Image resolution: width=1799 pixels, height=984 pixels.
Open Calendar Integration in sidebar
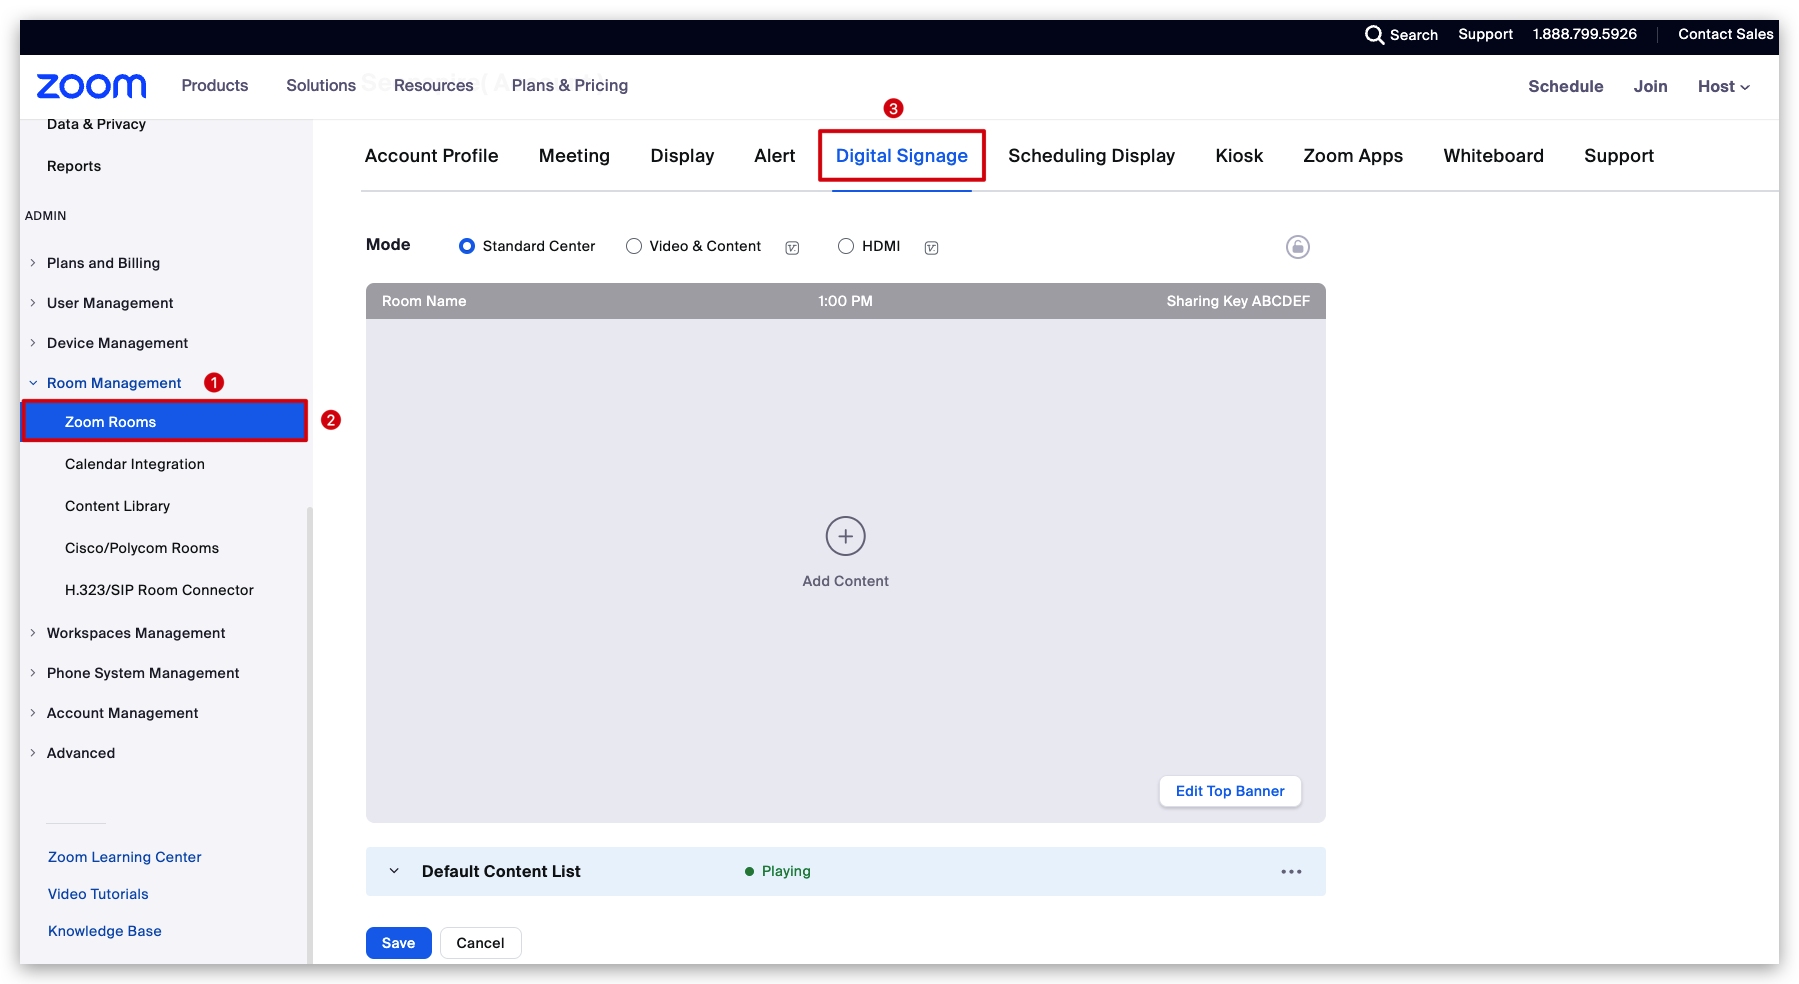coord(135,464)
